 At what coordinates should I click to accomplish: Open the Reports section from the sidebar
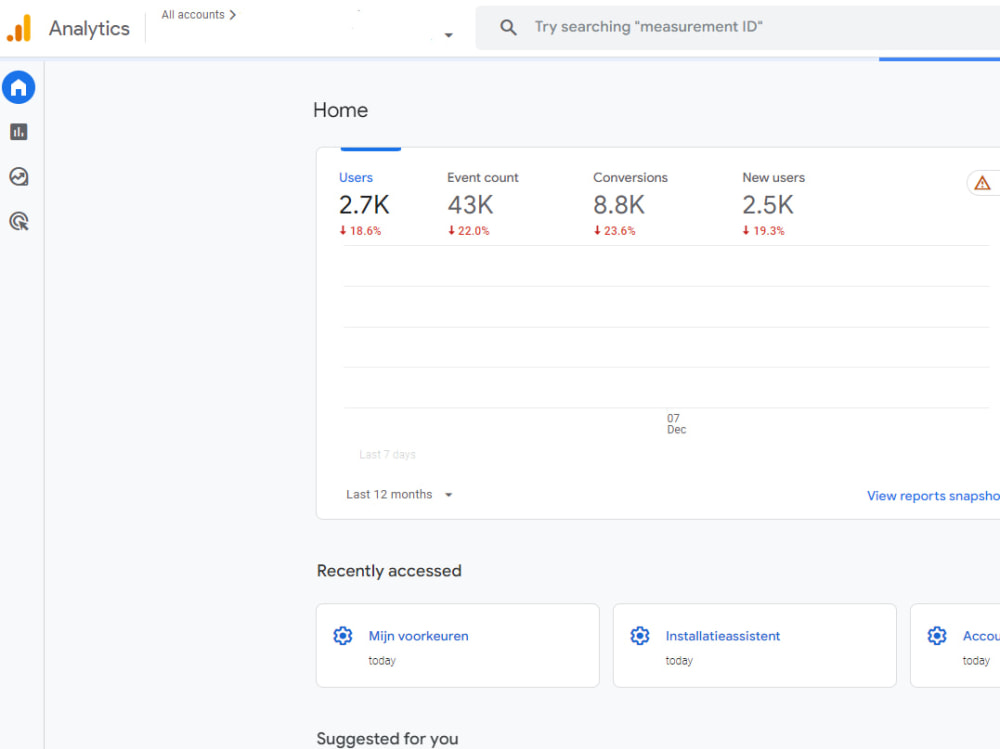[x=18, y=131]
